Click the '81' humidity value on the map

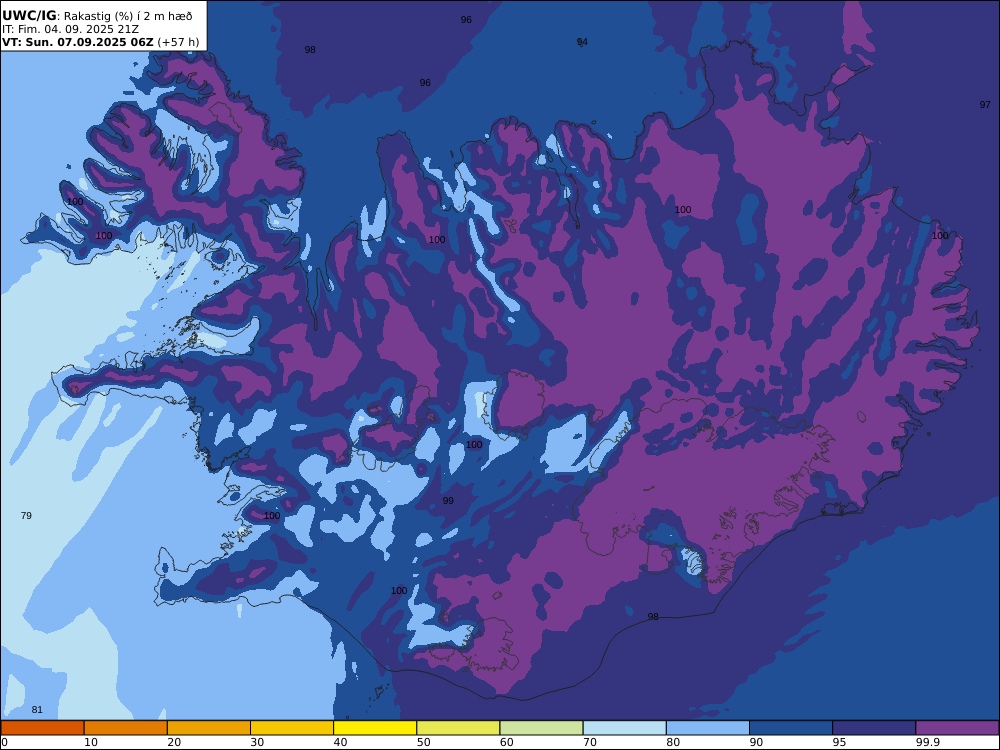[x=37, y=709]
